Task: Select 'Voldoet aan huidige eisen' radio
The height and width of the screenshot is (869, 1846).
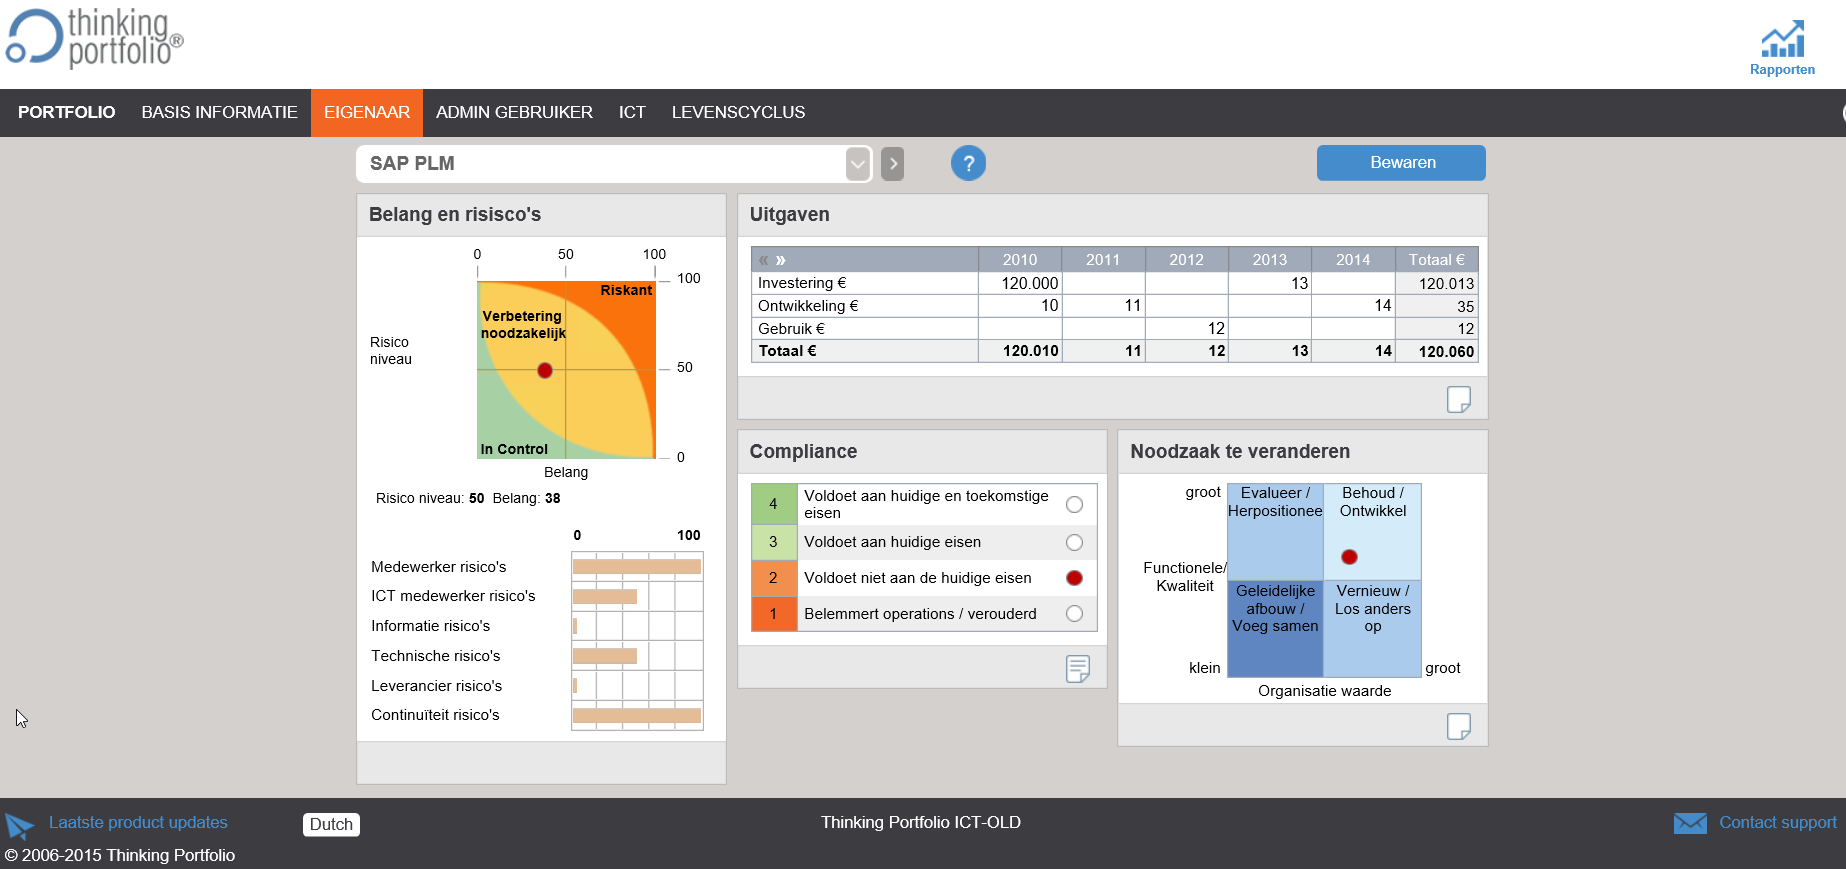Action: pyautogui.click(x=1074, y=542)
